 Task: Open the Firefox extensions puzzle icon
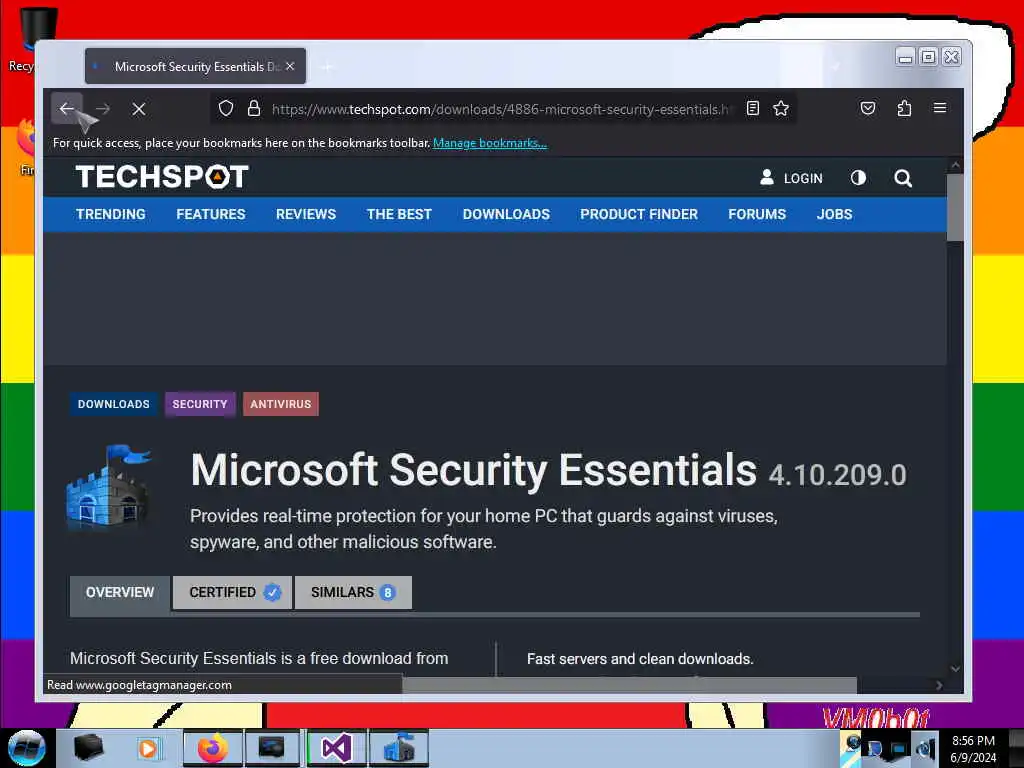[x=904, y=108]
